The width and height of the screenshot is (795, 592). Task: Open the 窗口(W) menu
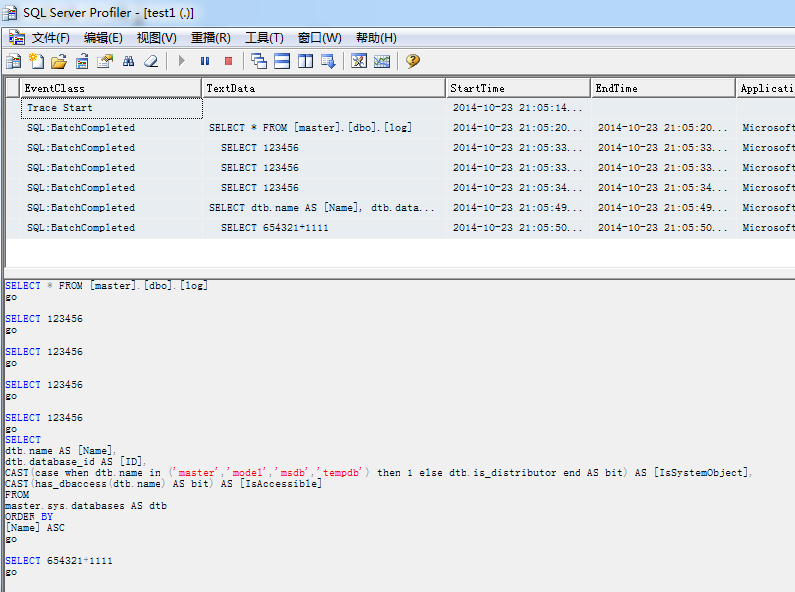click(x=319, y=38)
